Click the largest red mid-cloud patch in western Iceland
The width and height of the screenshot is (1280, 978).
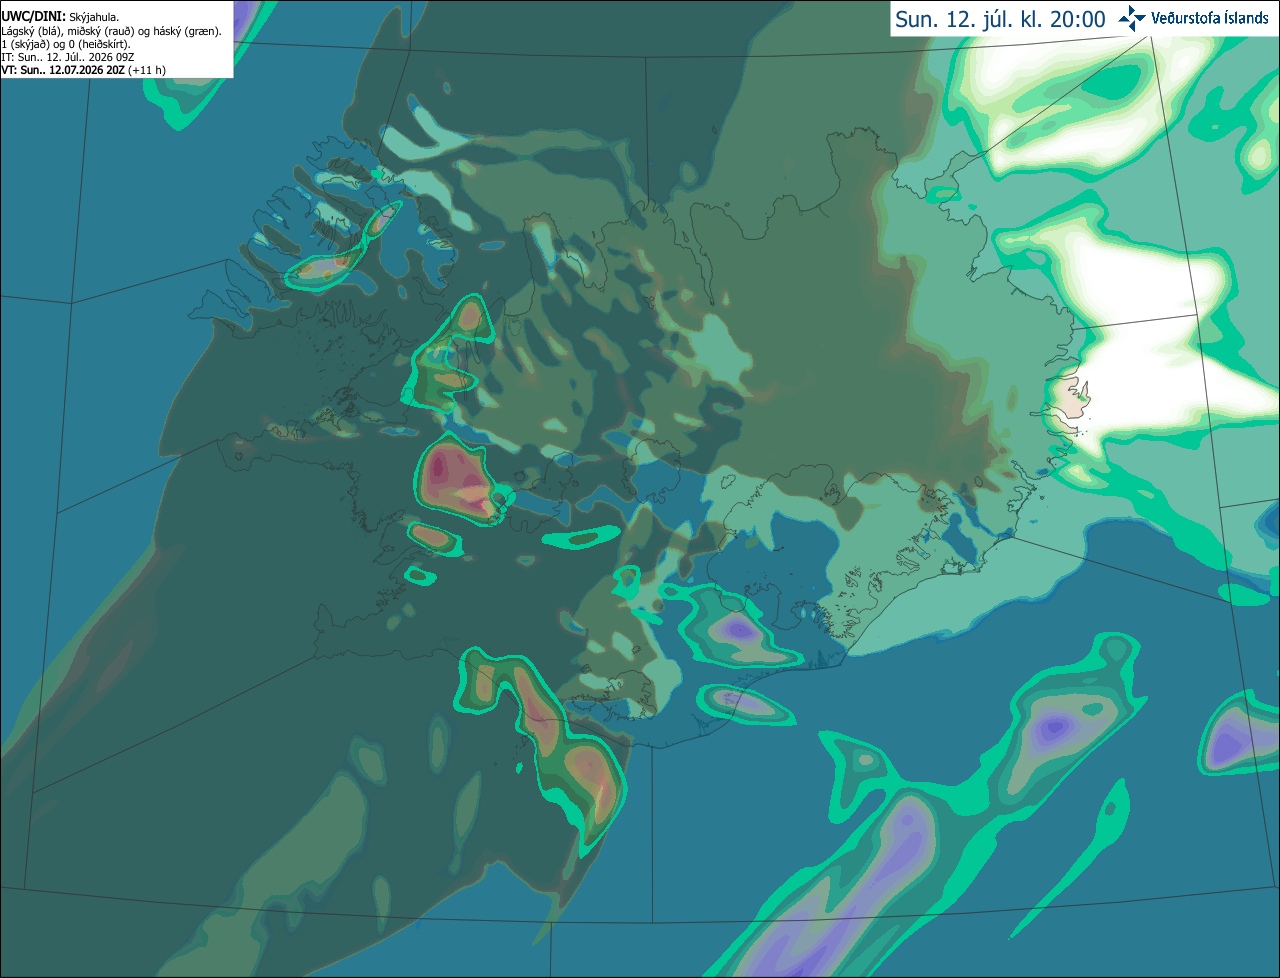click(x=455, y=479)
